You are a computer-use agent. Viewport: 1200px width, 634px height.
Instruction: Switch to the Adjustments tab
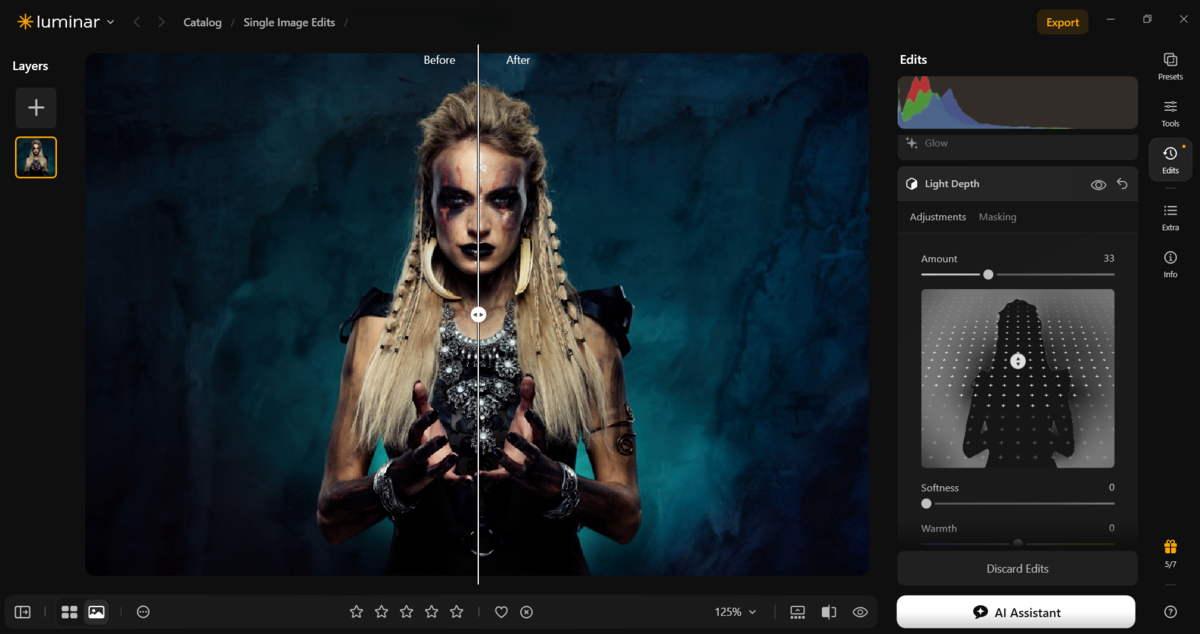tap(937, 217)
